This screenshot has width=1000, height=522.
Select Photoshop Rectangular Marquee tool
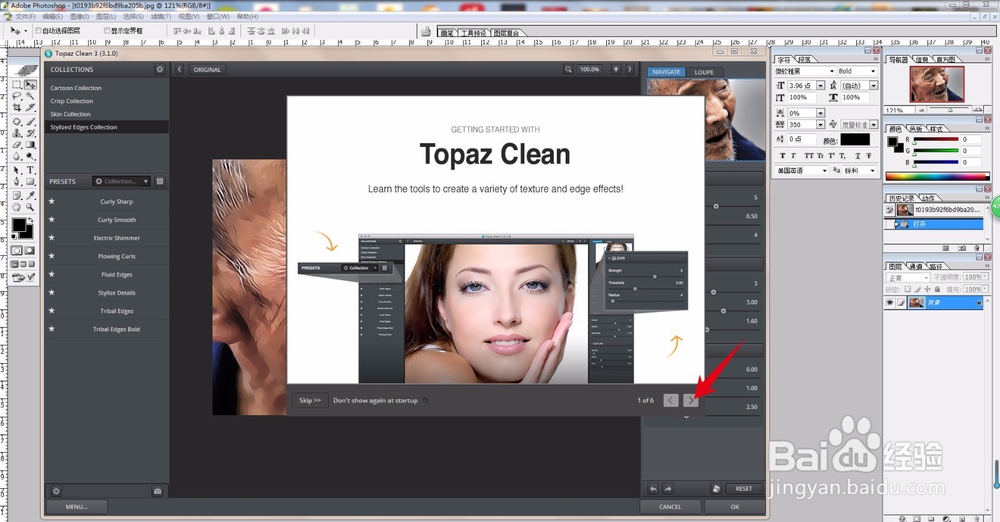[17, 84]
